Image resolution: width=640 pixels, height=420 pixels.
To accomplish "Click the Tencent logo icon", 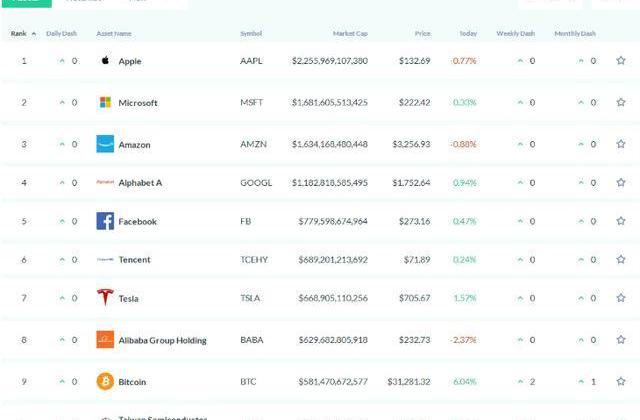I will [105, 259].
